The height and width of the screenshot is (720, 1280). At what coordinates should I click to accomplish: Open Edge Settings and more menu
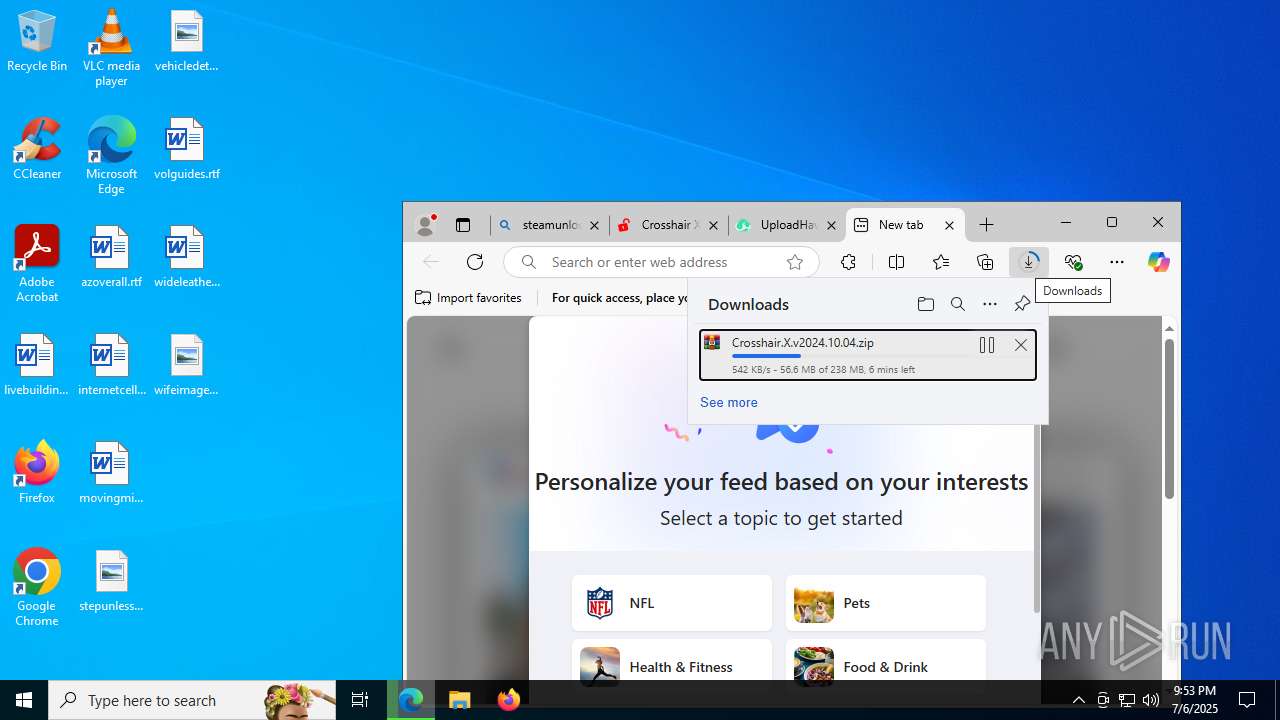[1117, 262]
